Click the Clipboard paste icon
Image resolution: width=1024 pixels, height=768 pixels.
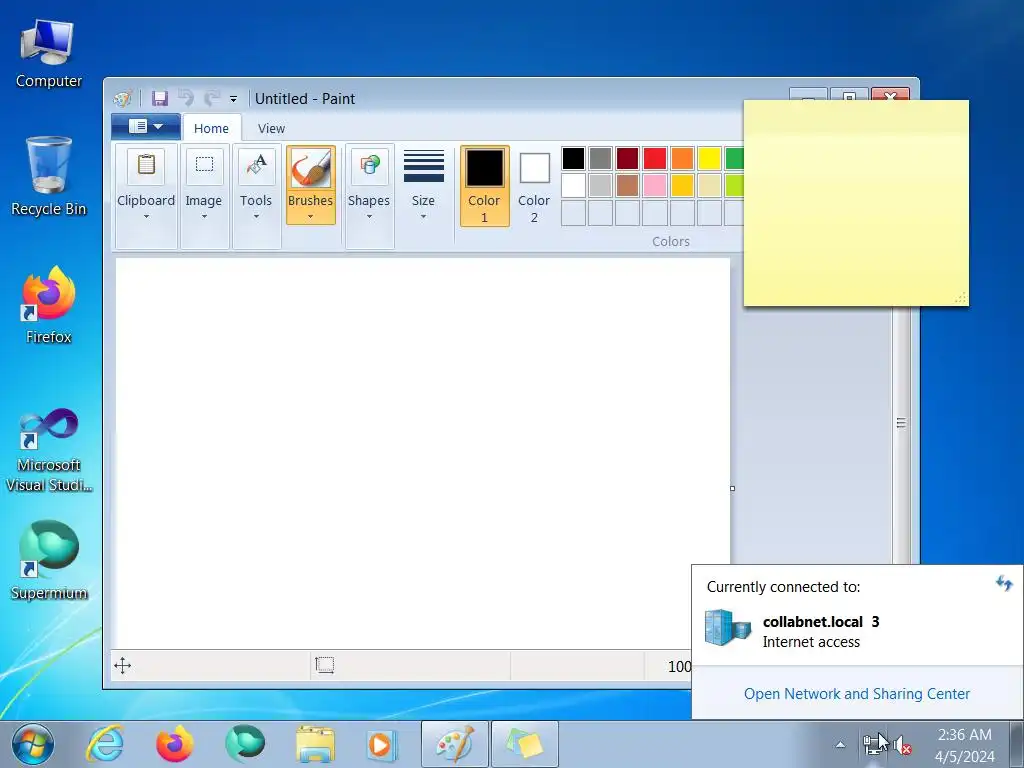coord(146,165)
